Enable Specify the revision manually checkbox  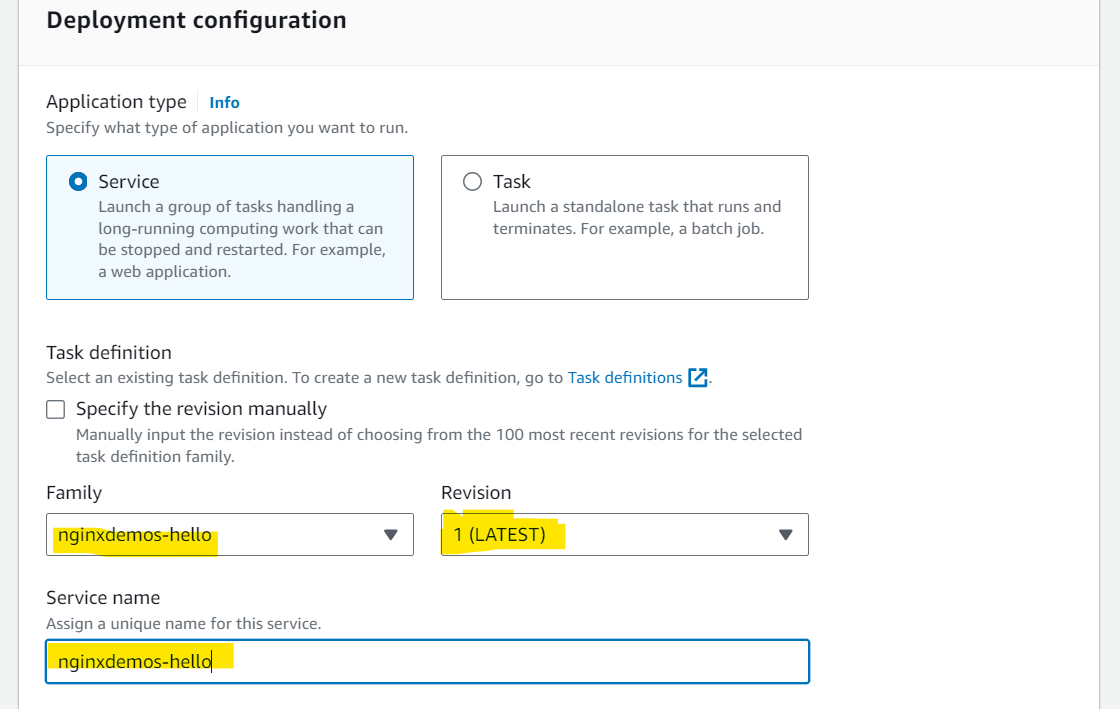[x=56, y=409]
